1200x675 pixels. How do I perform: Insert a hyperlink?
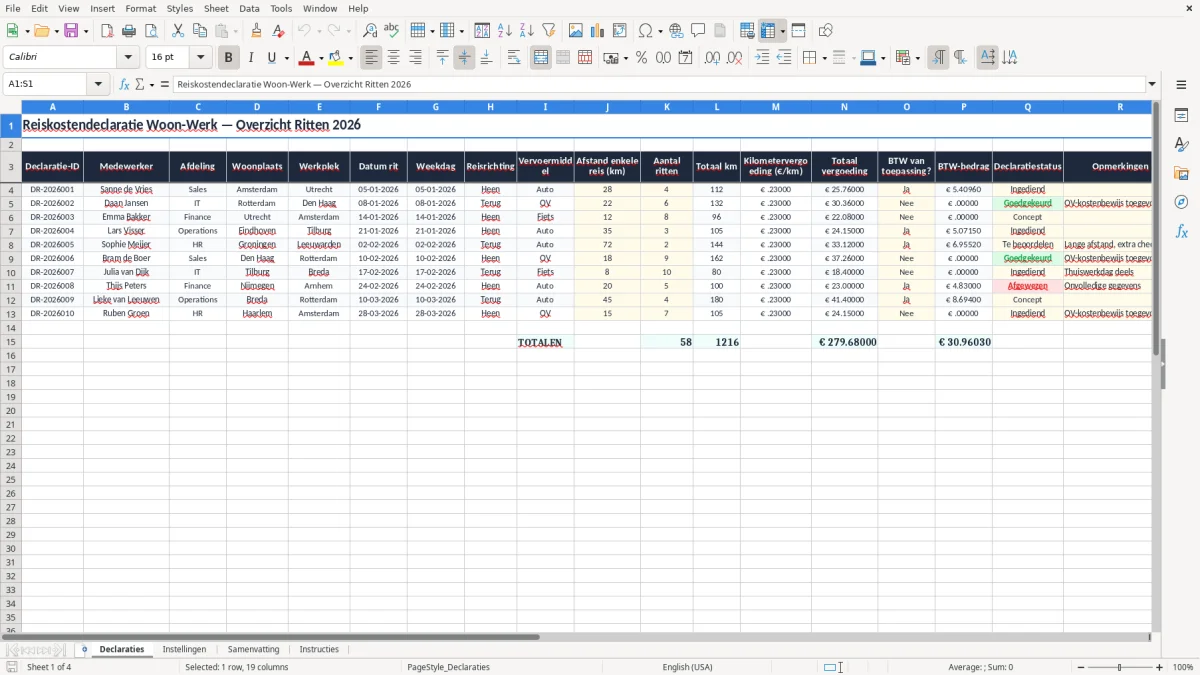(676, 31)
